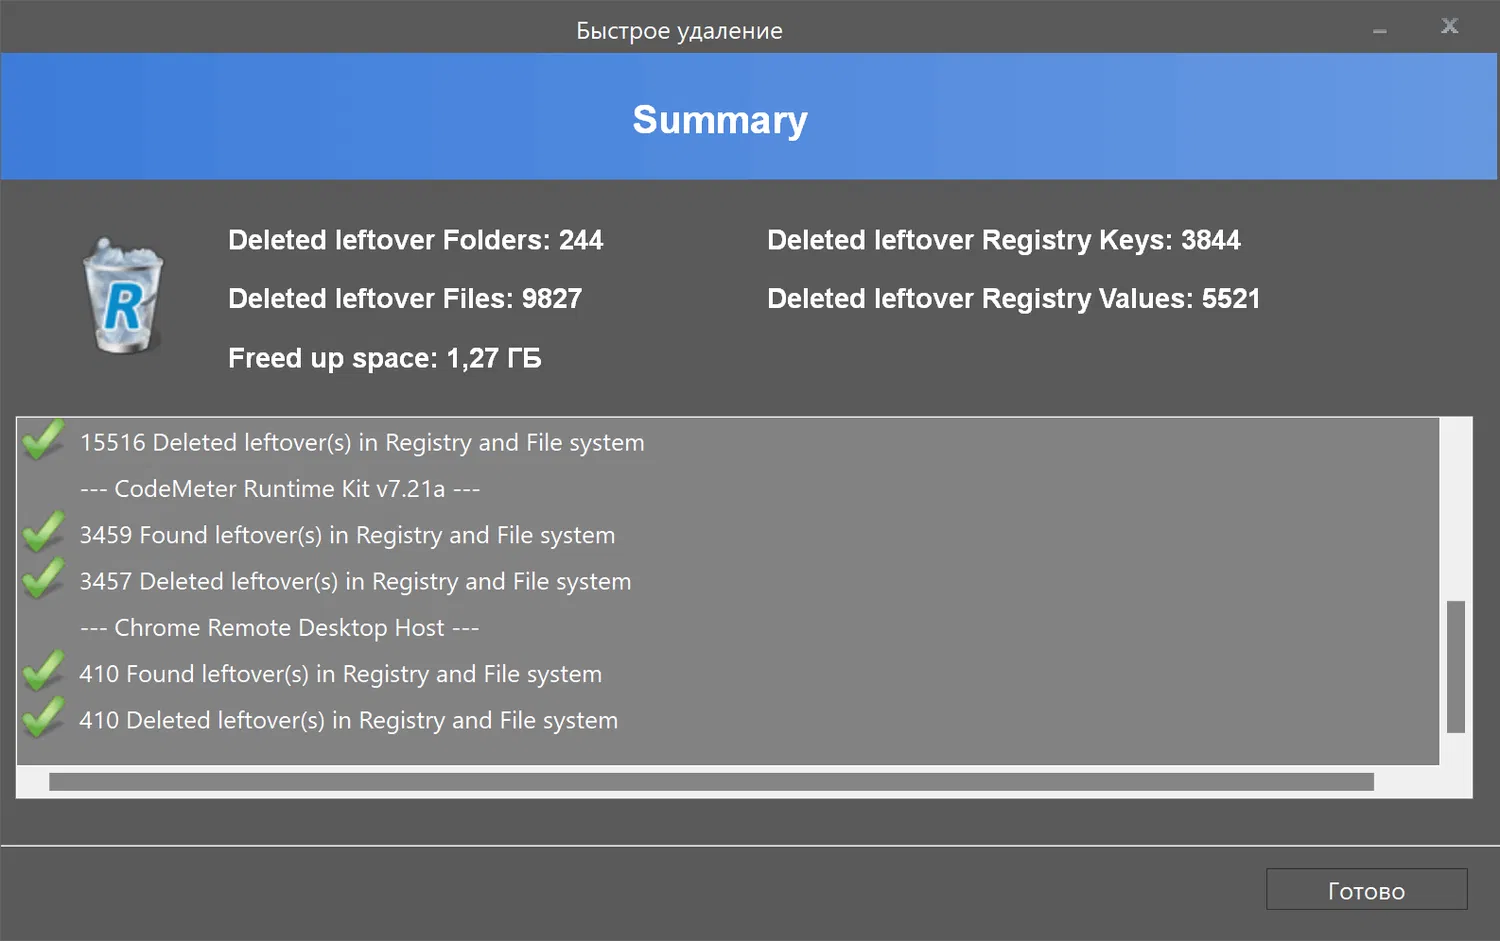Click the Deleted leftover Folders: 244 label
1500x941 pixels.
[415, 240]
